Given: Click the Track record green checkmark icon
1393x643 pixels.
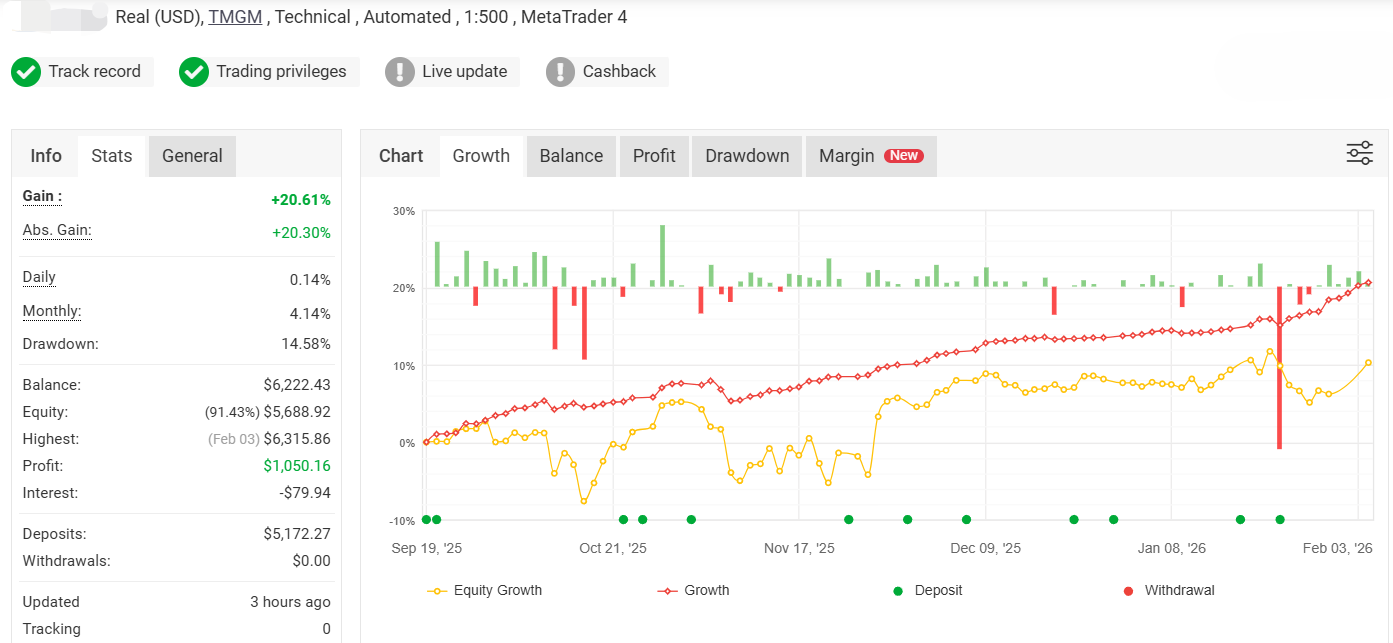Looking at the screenshot, I should [26, 72].
